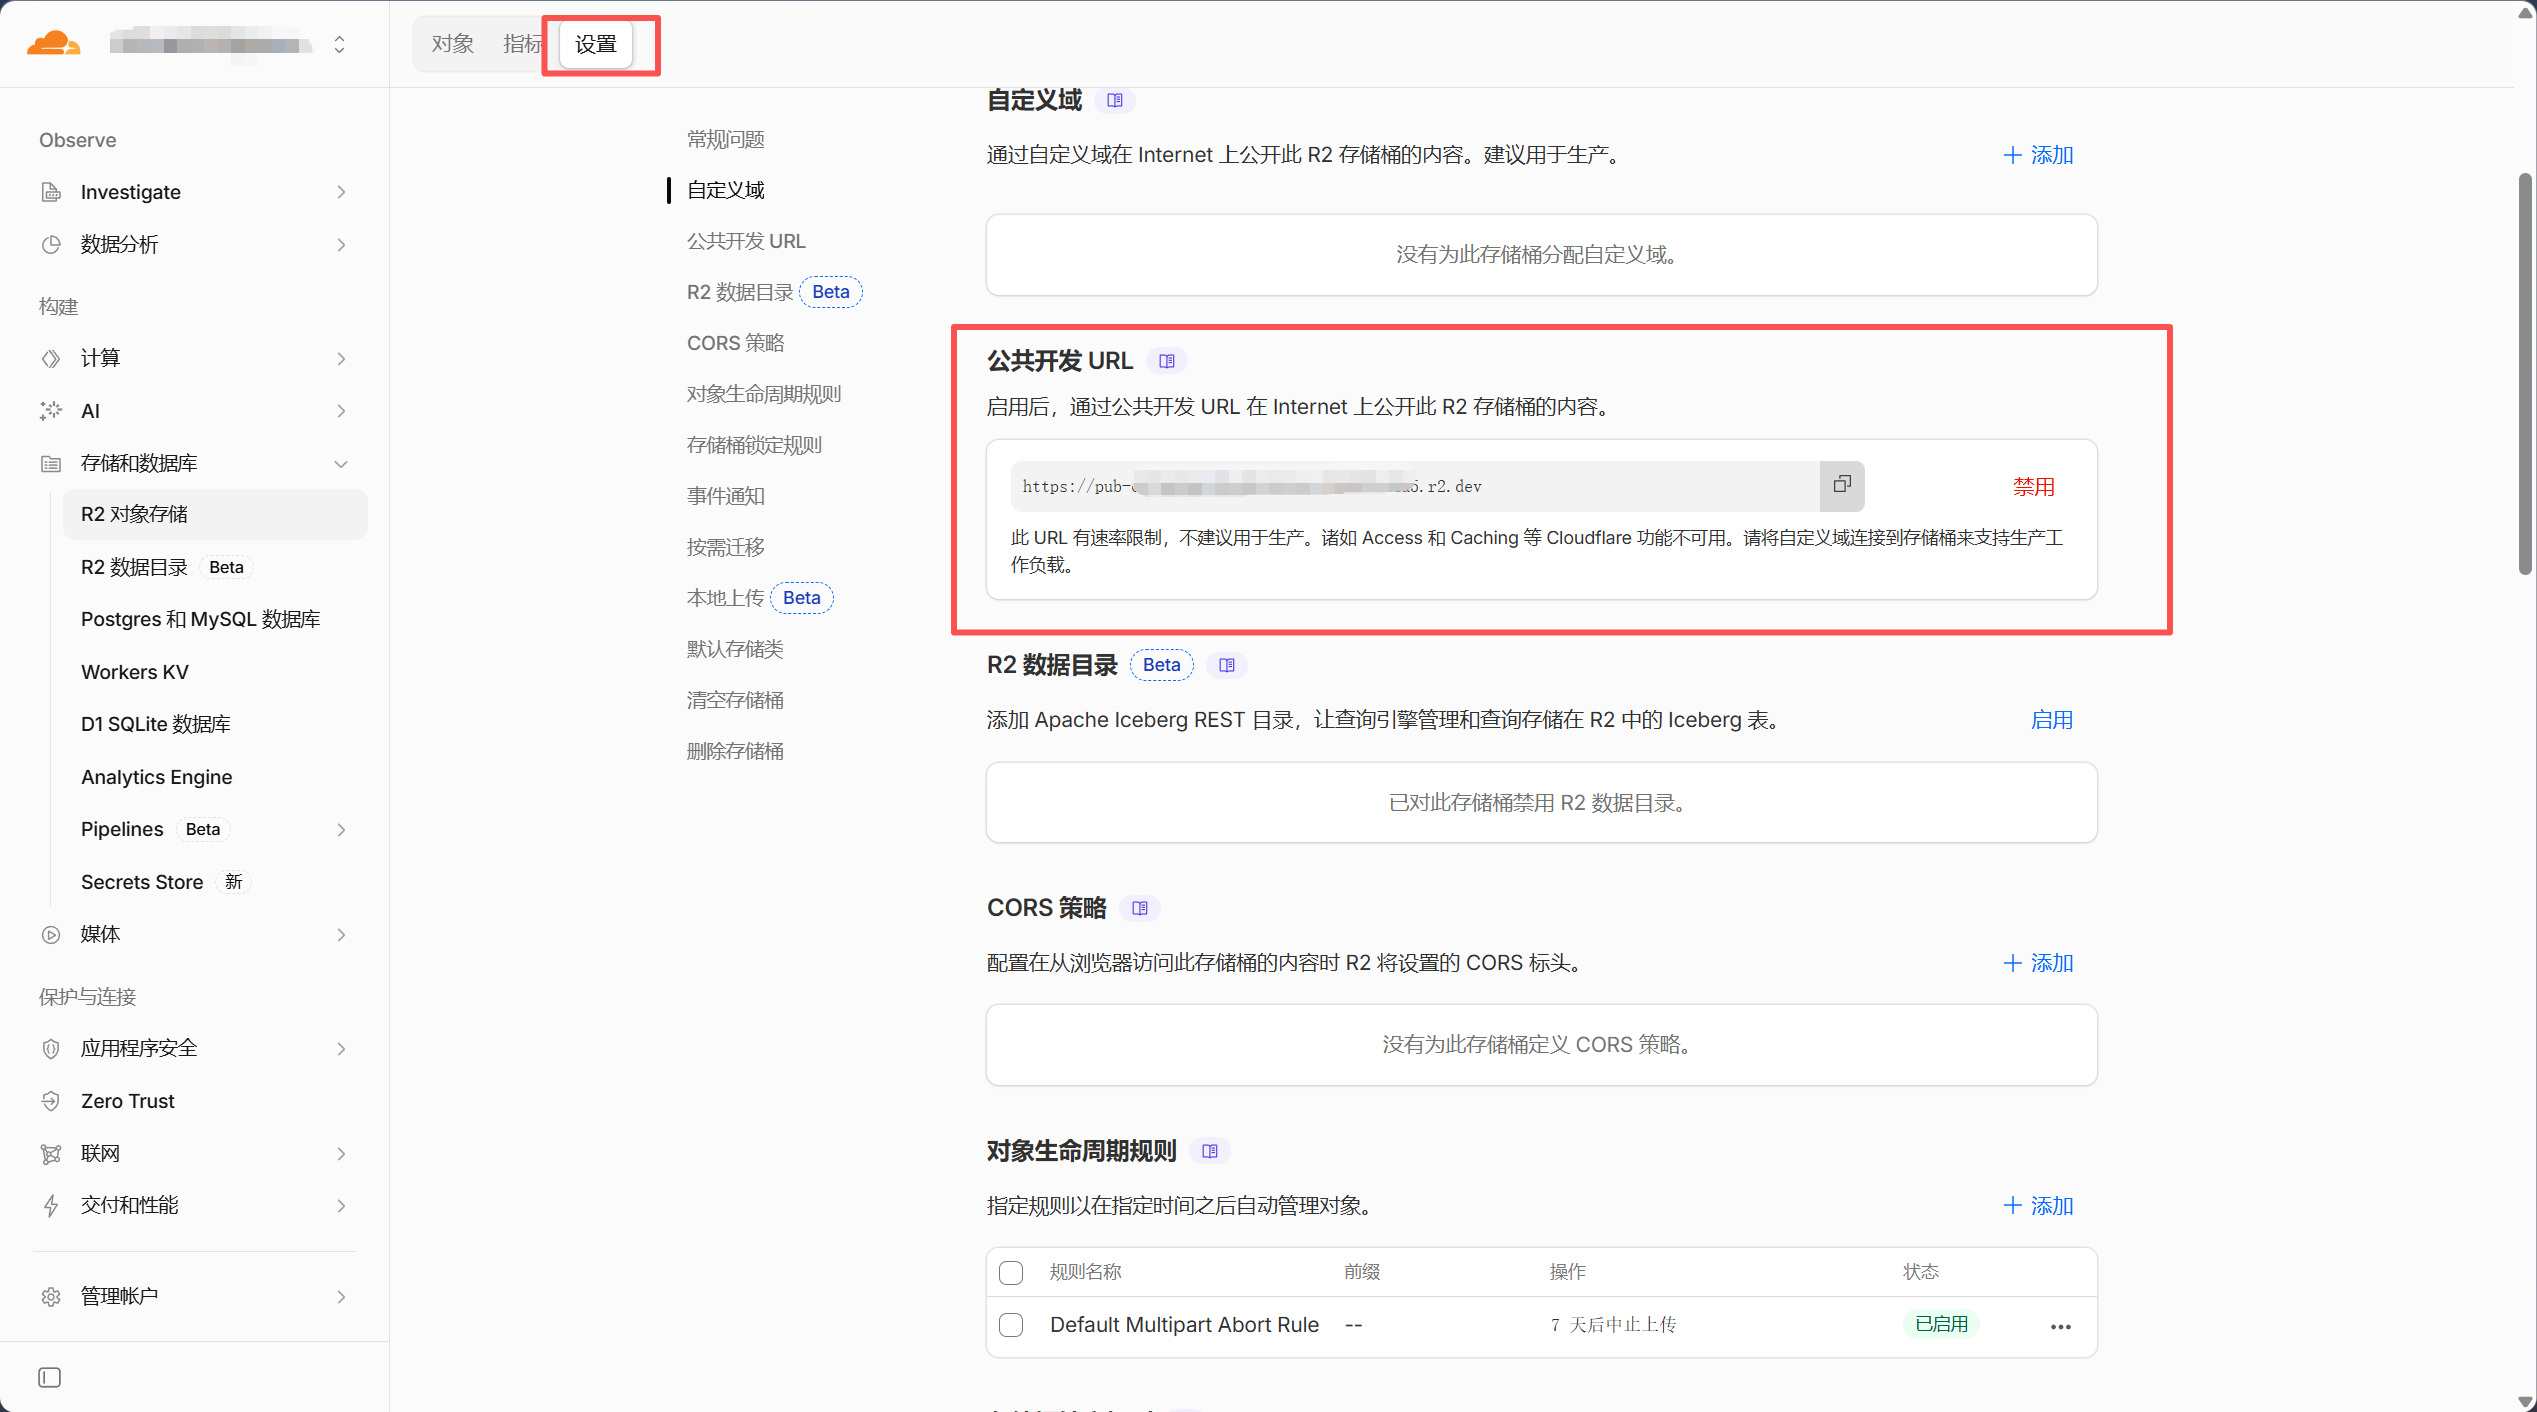Viewport: 2537px width, 1412px height.
Task: Expand the Pipelines chevron
Action: click(342, 830)
